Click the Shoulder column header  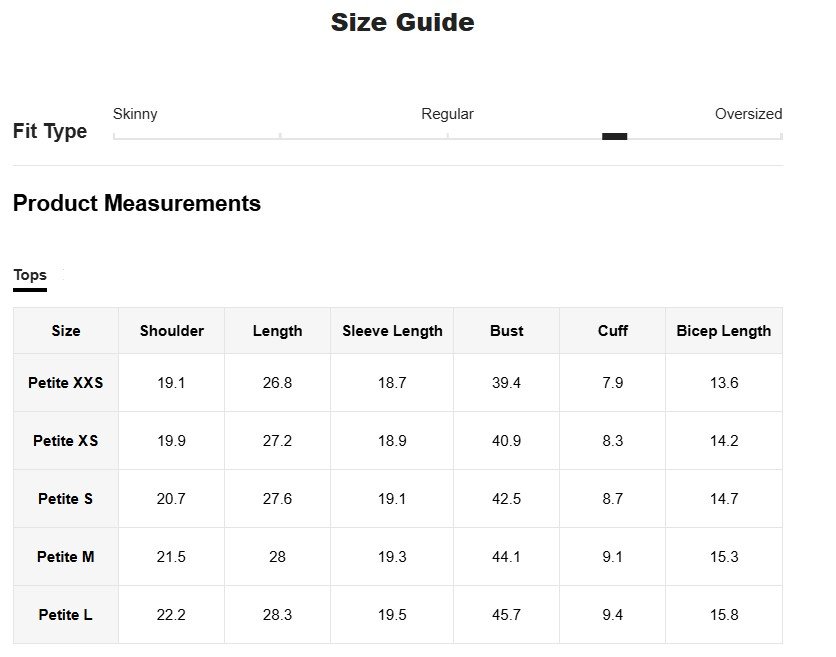pos(172,331)
